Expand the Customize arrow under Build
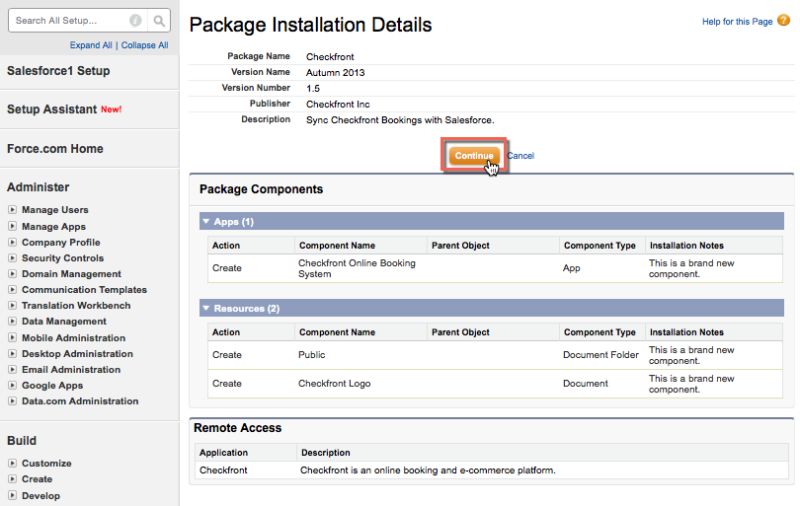 pyautogui.click(x=12, y=463)
